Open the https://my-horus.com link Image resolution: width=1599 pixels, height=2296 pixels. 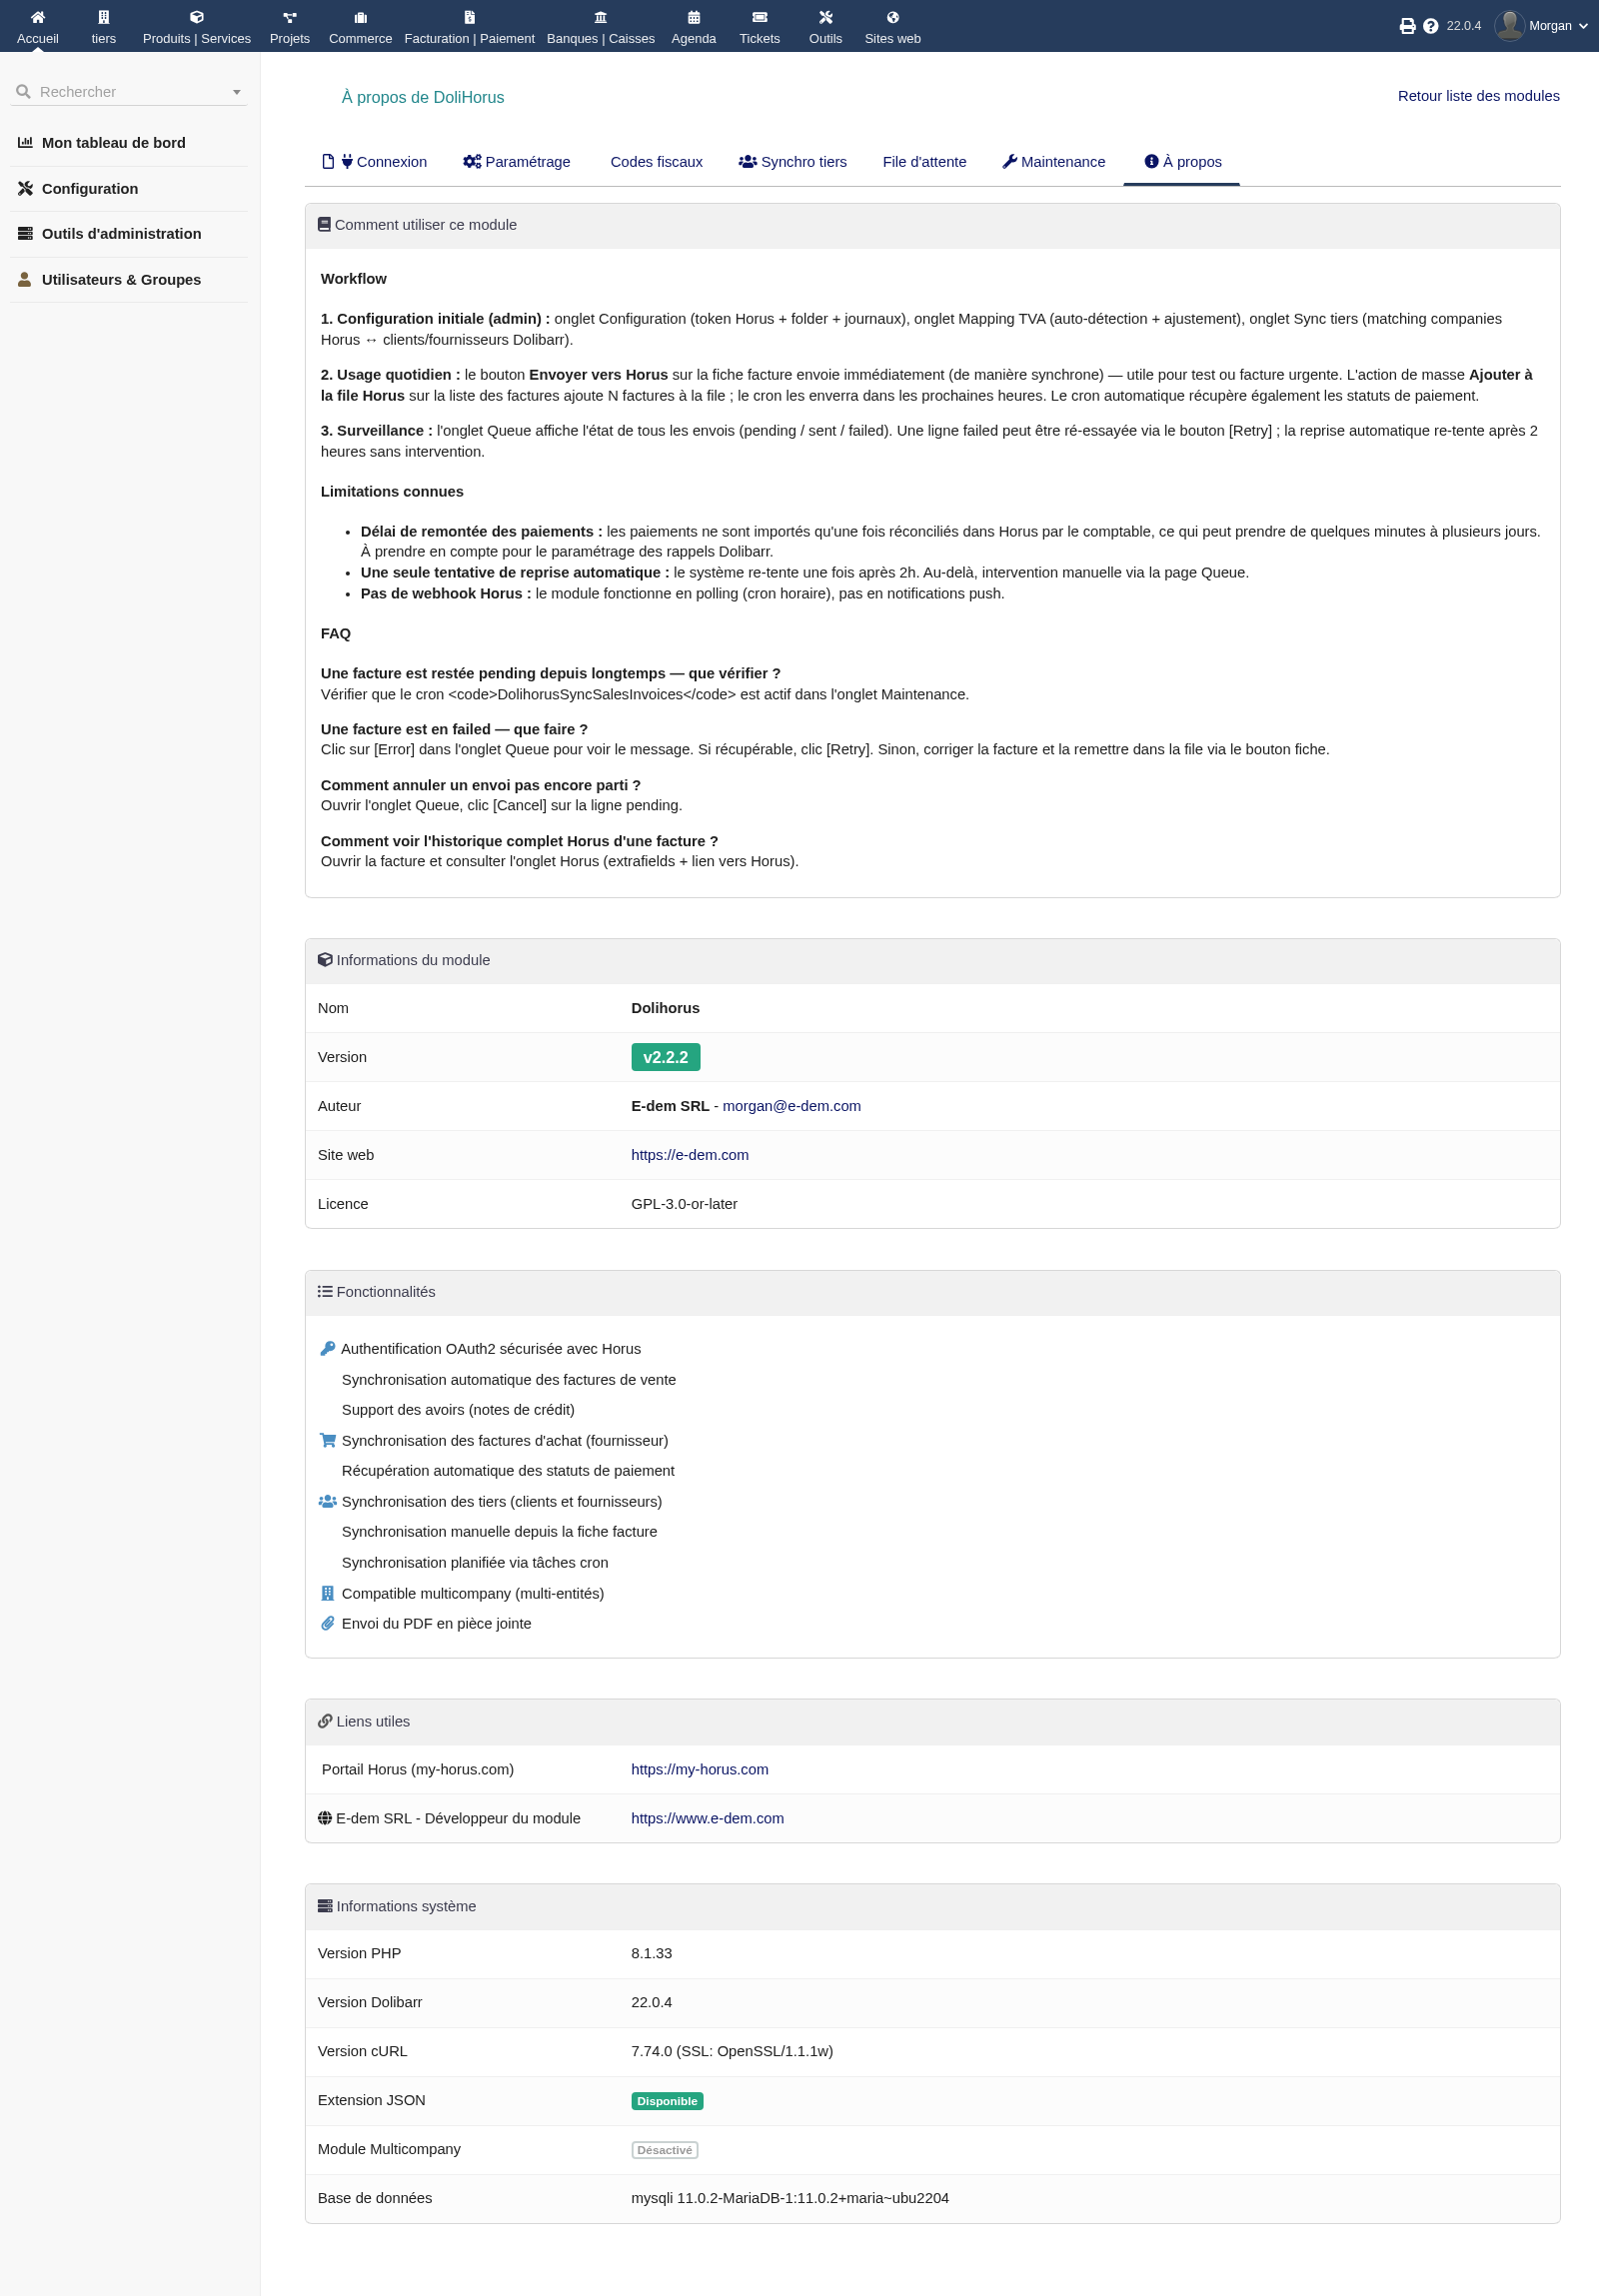pos(699,1769)
